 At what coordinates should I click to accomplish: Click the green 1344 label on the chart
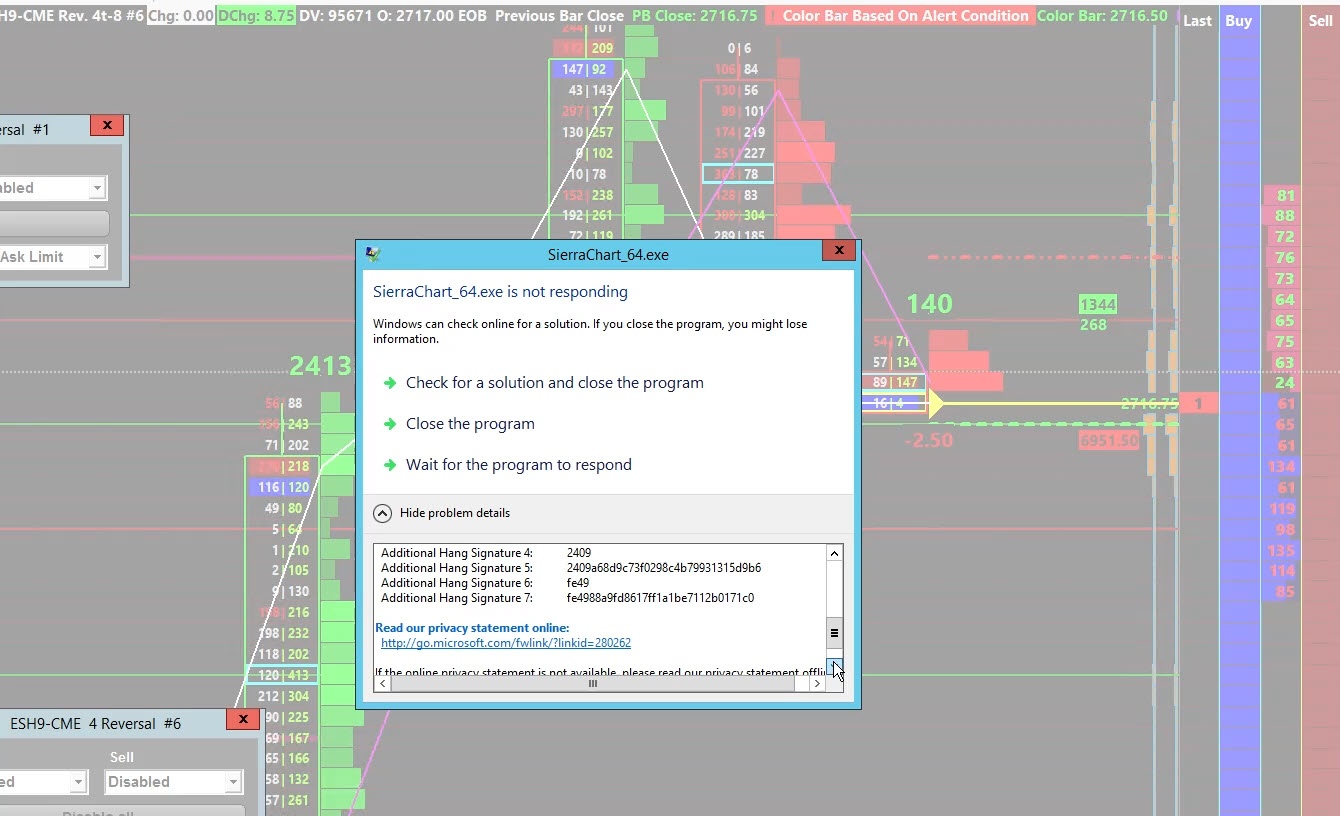click(x=1098, y=304)
